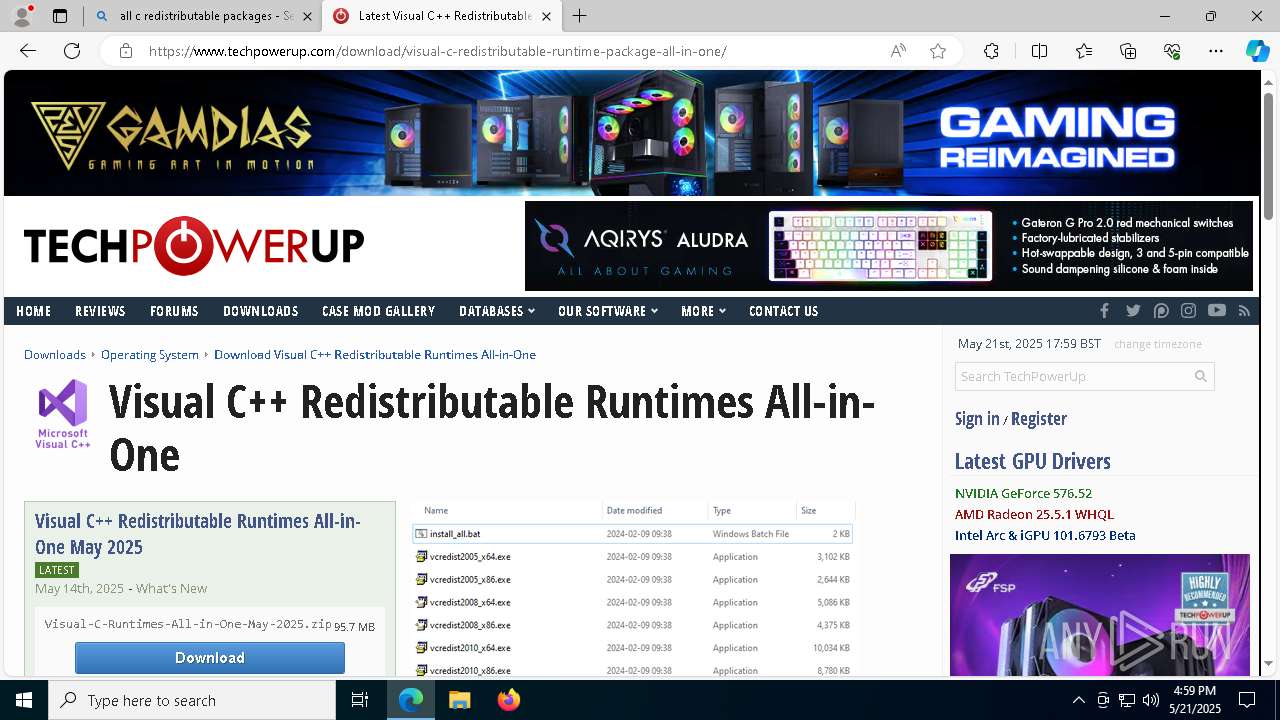The width and height of the screenshot is (1280, 720).
Task: Click the TechPowerUp logo
Action: tap(194, 246)
